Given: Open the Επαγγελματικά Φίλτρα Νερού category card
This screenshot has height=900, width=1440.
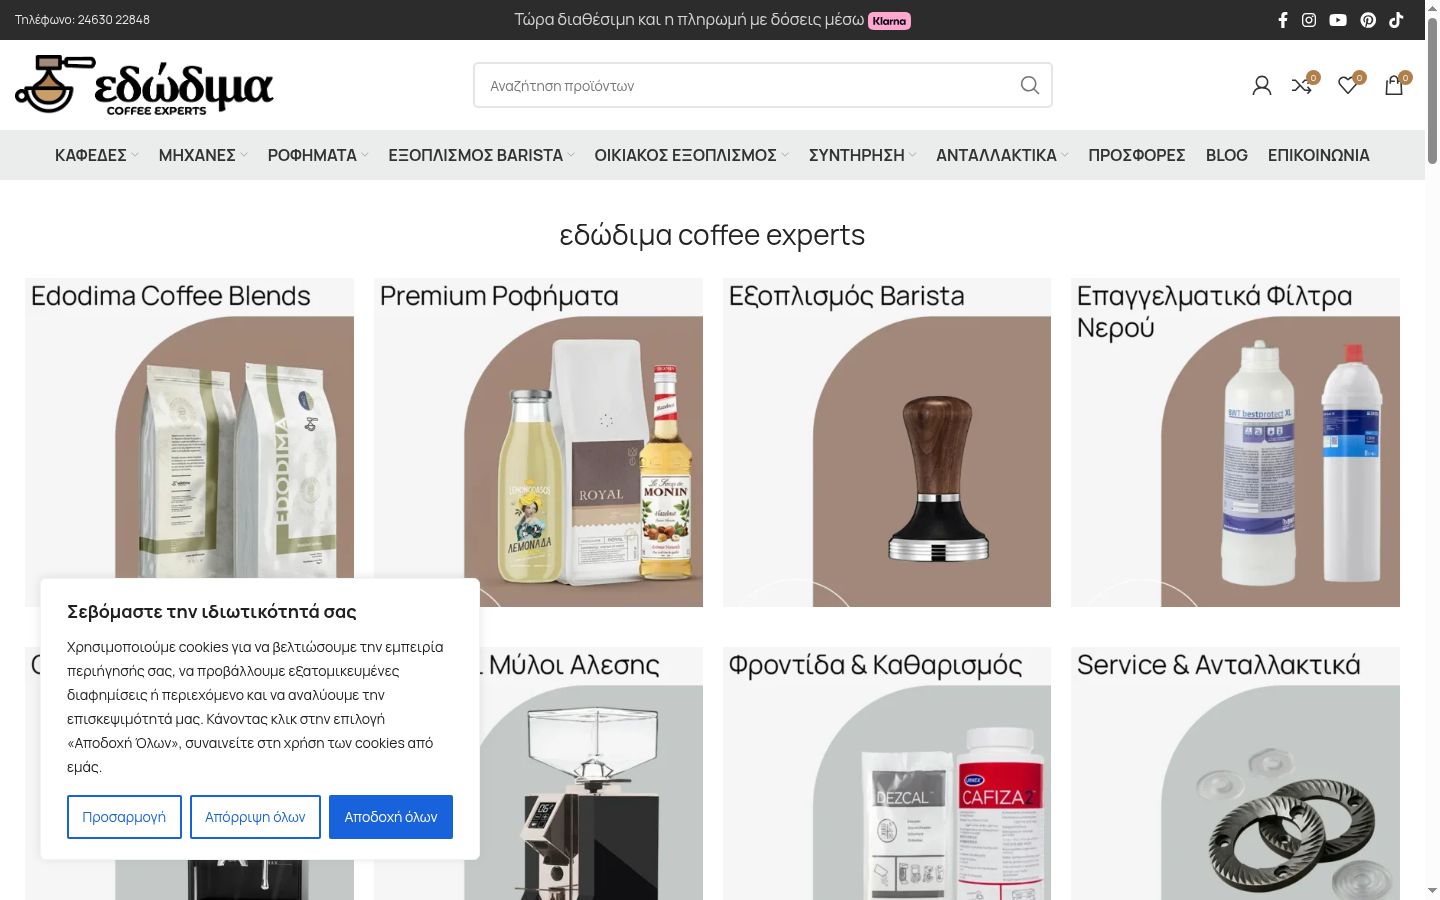Looking at the screenshot, I should pyautogui.click(x=1235, y=442).
